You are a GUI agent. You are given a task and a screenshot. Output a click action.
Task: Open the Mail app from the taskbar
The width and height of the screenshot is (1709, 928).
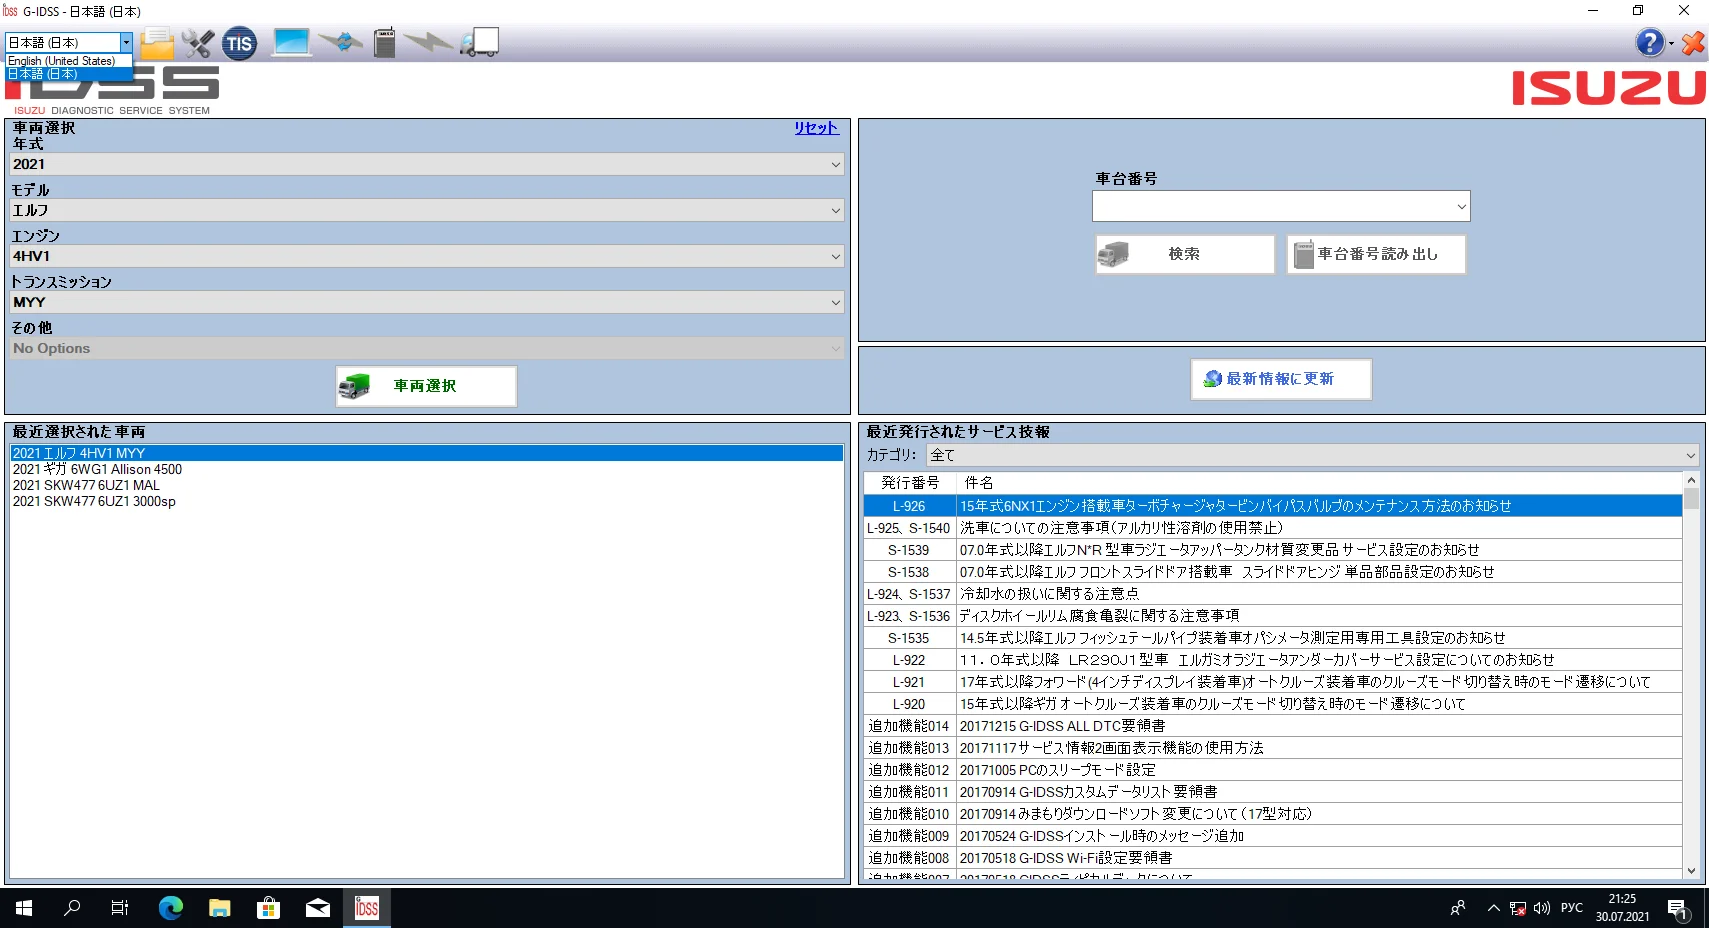tap(318, 908)
